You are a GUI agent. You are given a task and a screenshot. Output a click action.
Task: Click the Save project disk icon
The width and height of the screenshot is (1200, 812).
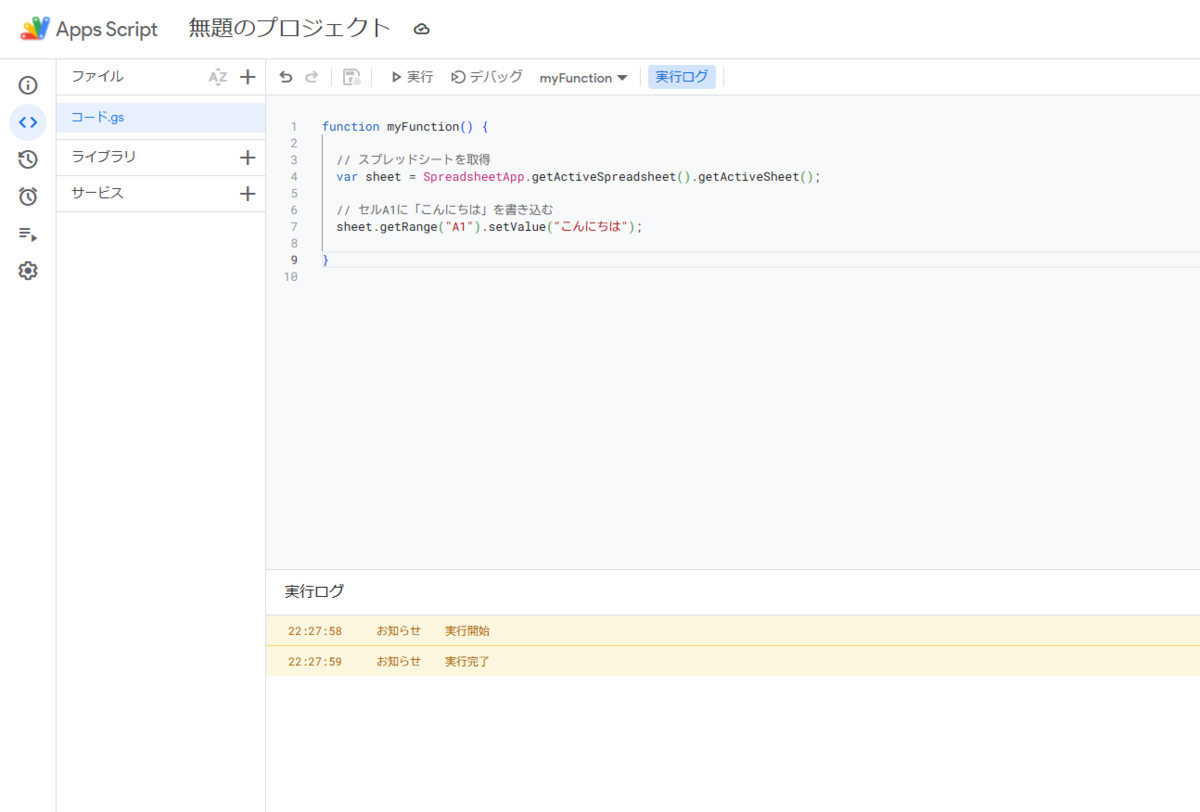point(351,77)
